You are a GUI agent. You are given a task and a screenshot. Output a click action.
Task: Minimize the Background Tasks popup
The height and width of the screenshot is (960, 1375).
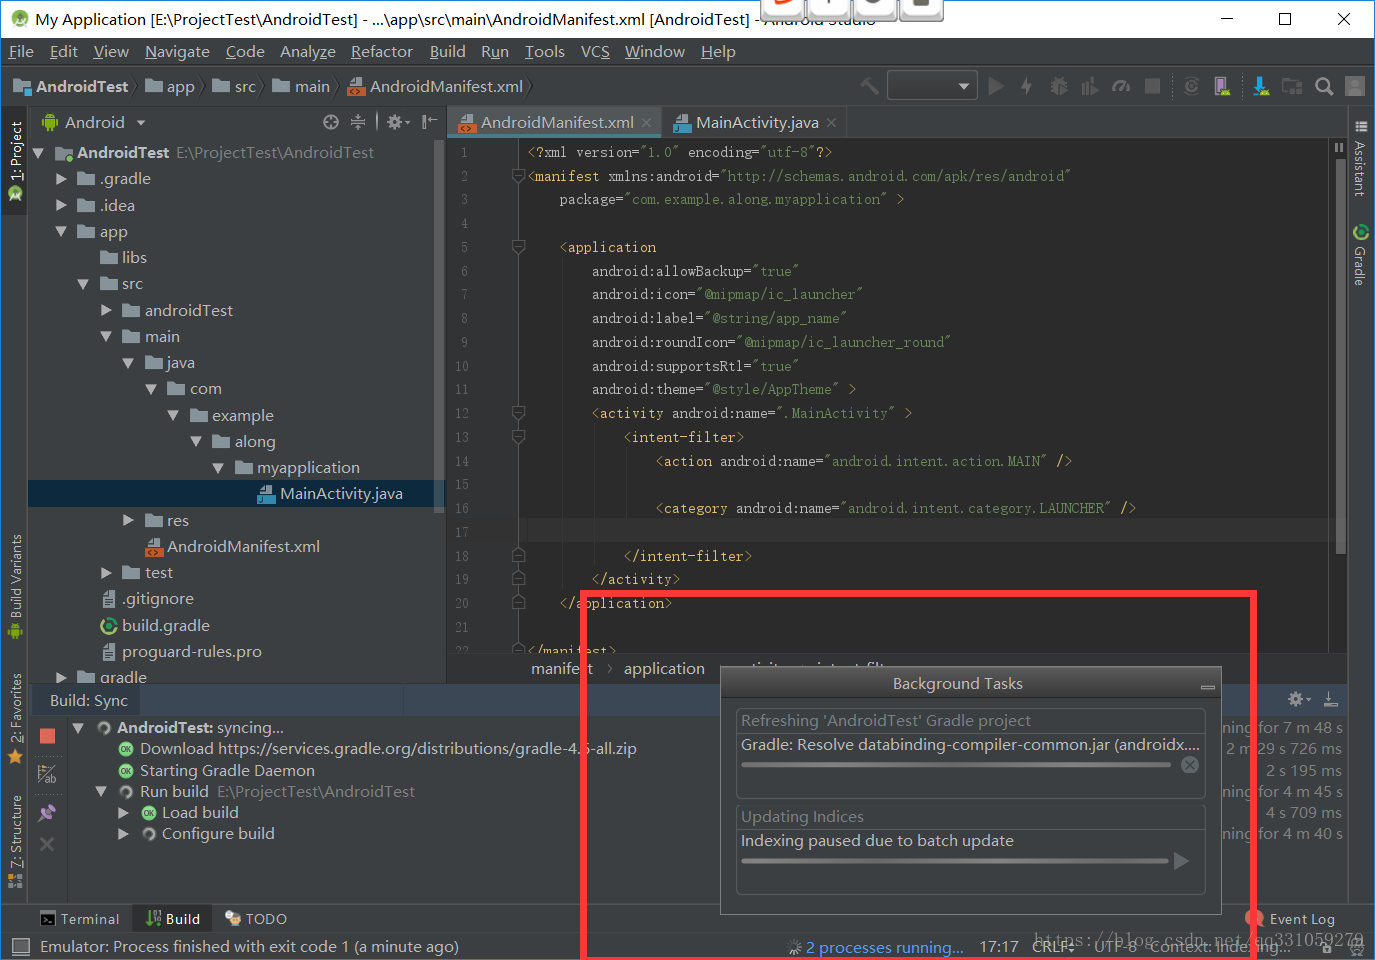tap(1208, 686)
